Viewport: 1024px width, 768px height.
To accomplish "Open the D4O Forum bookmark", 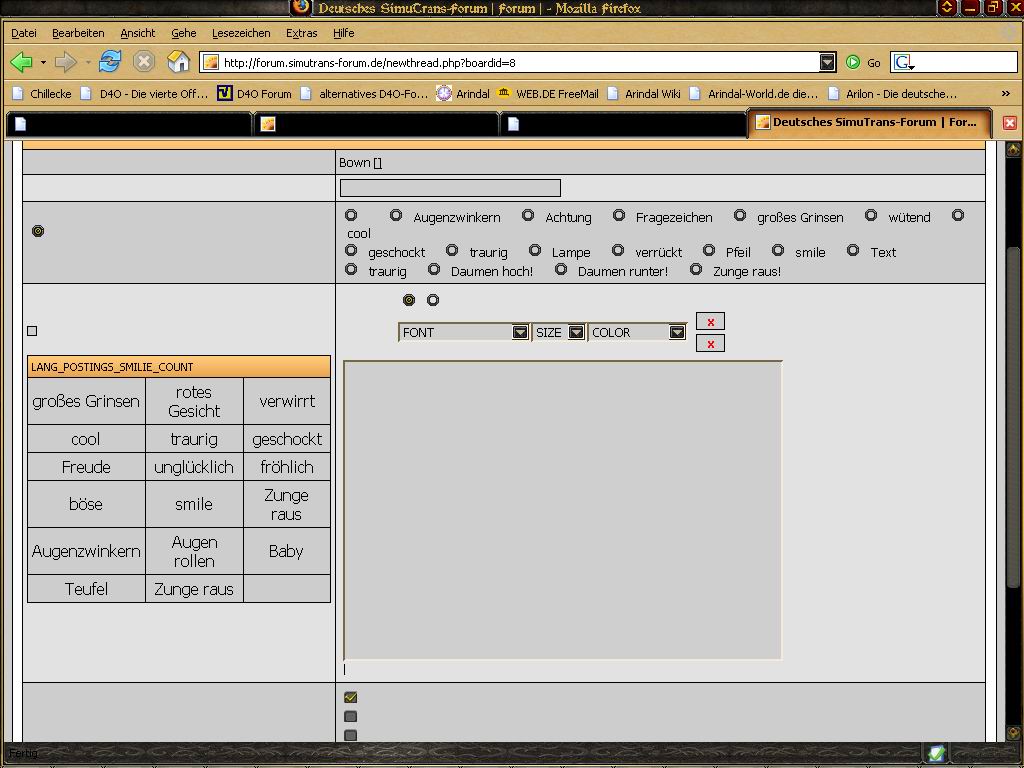I will [254, 94].
